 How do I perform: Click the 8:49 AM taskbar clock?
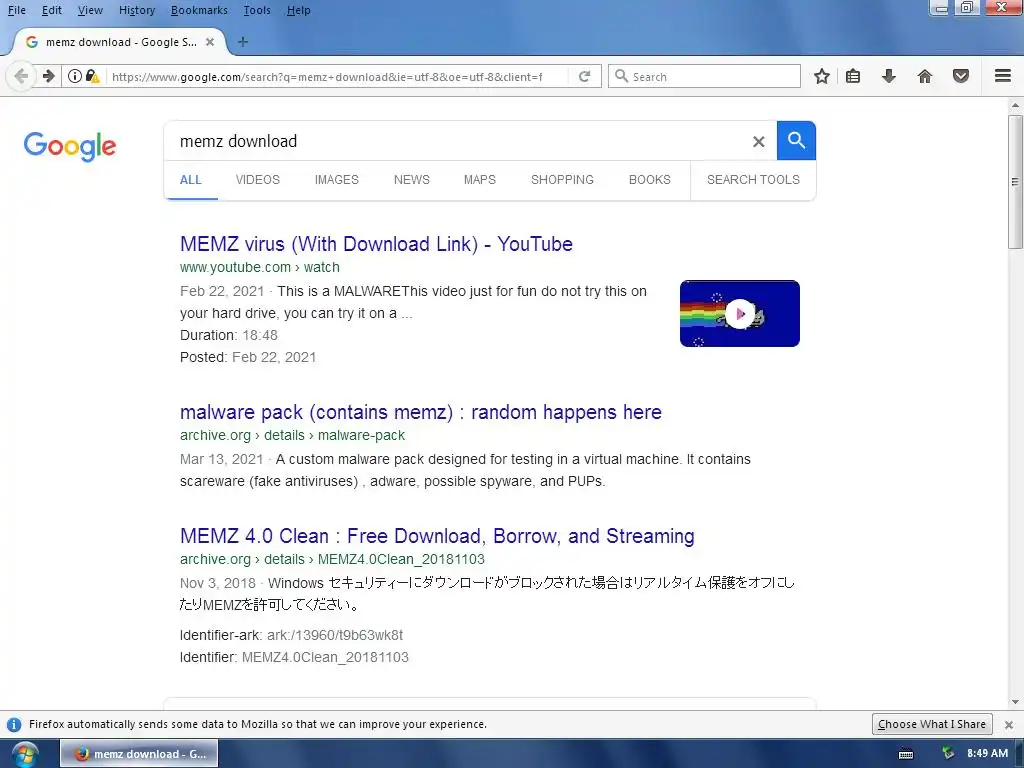987,754
